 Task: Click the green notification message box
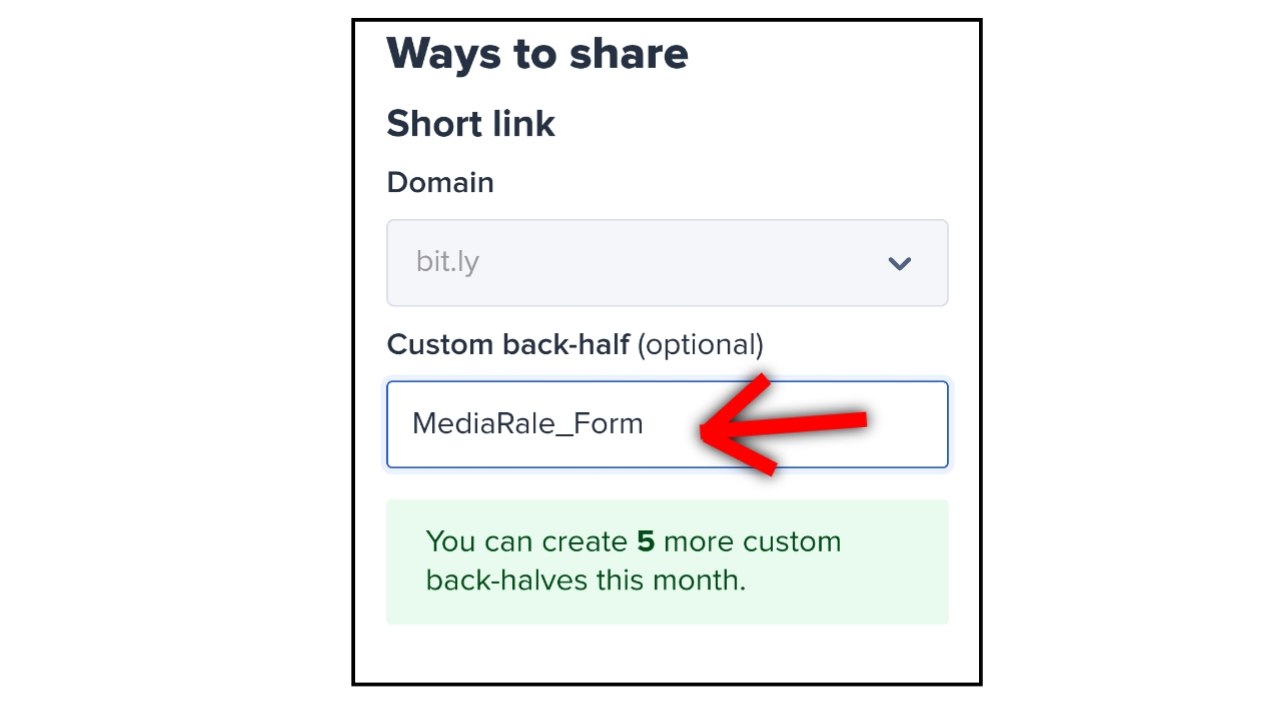coord(667,561)
